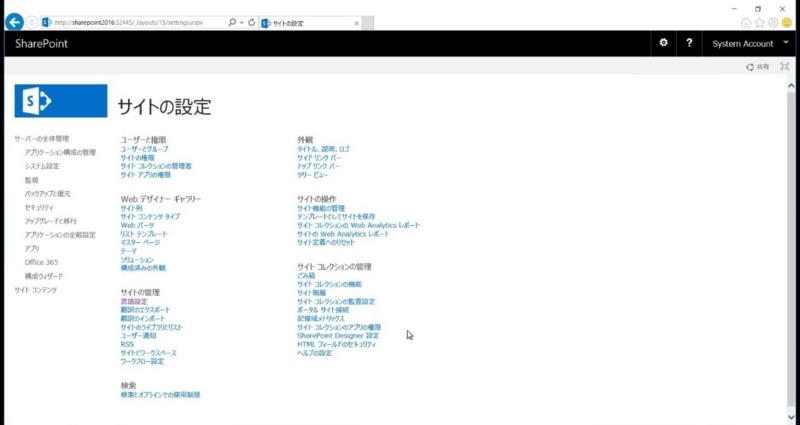Open システム設定 in left navigation
The height and width of the screenshot is (425, 800).
pos(42,166)
